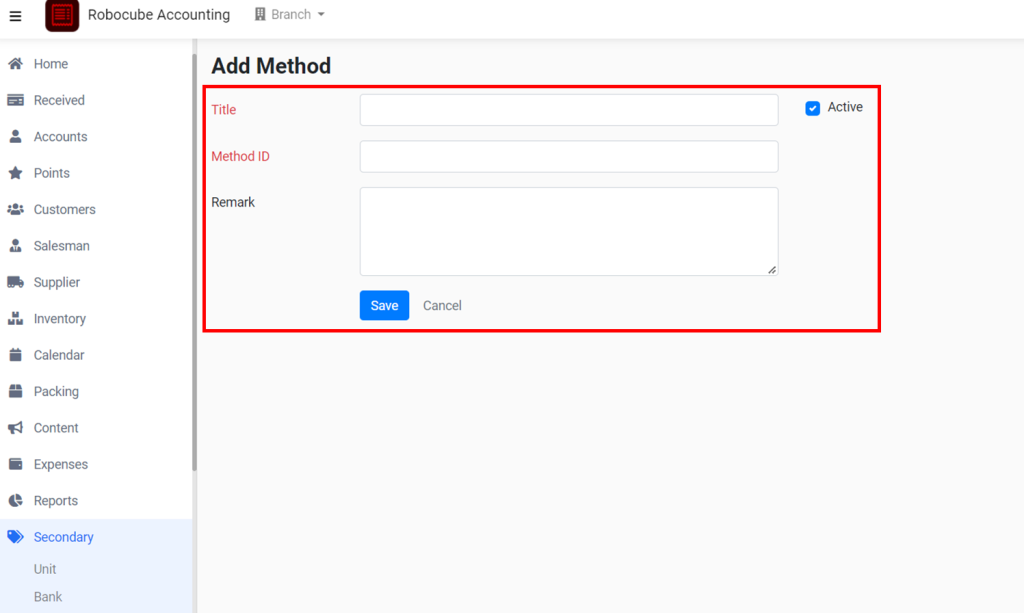This screenshot has width=1024, height=613.
Task: Click the sidebar vertical scrollbar
Action: [x=194, y=261]
